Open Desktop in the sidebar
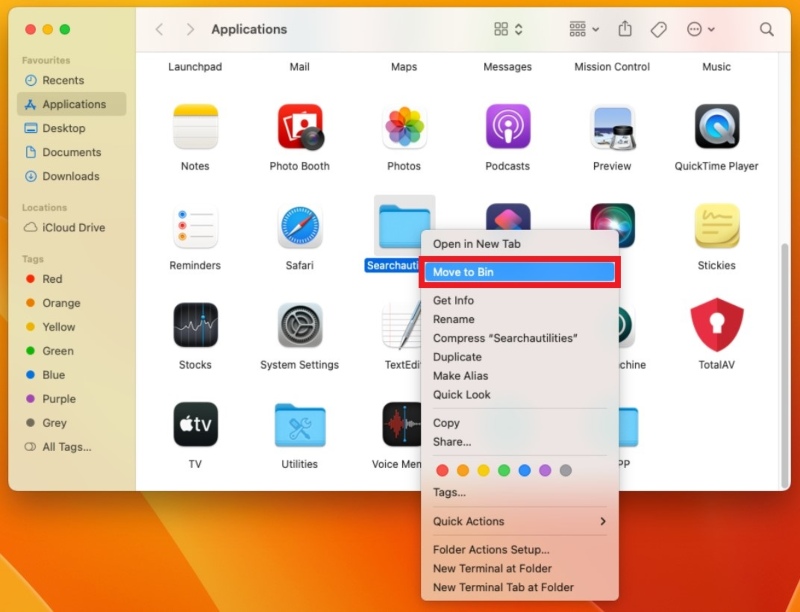This screenshot has height=612, width=800. click(x=71, y=128)
